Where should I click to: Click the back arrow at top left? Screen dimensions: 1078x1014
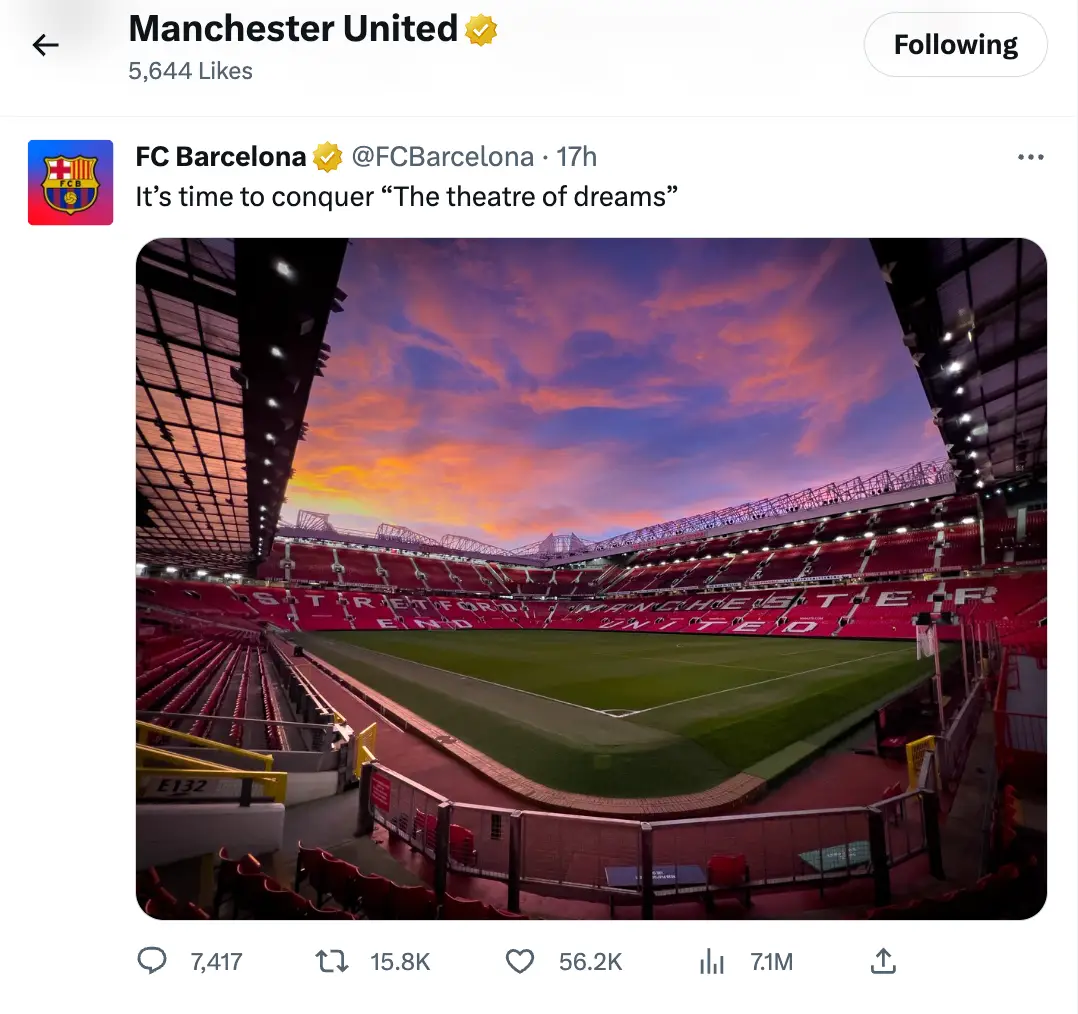coord(45,44)
